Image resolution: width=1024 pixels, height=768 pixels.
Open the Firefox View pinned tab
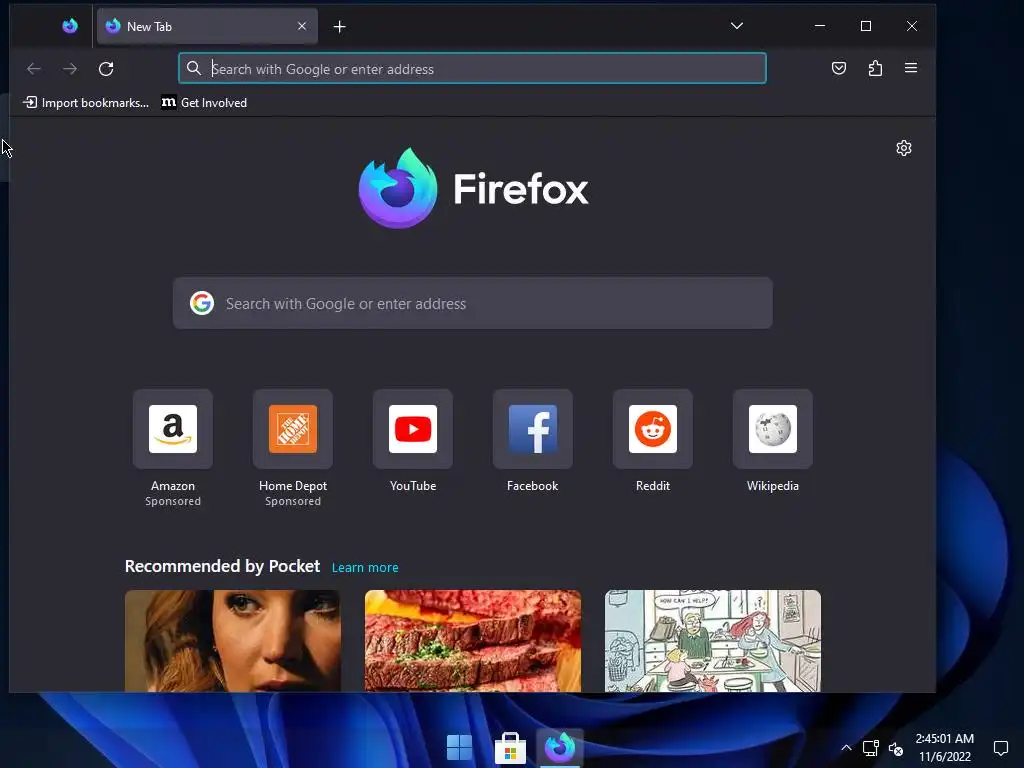(70, 26)
